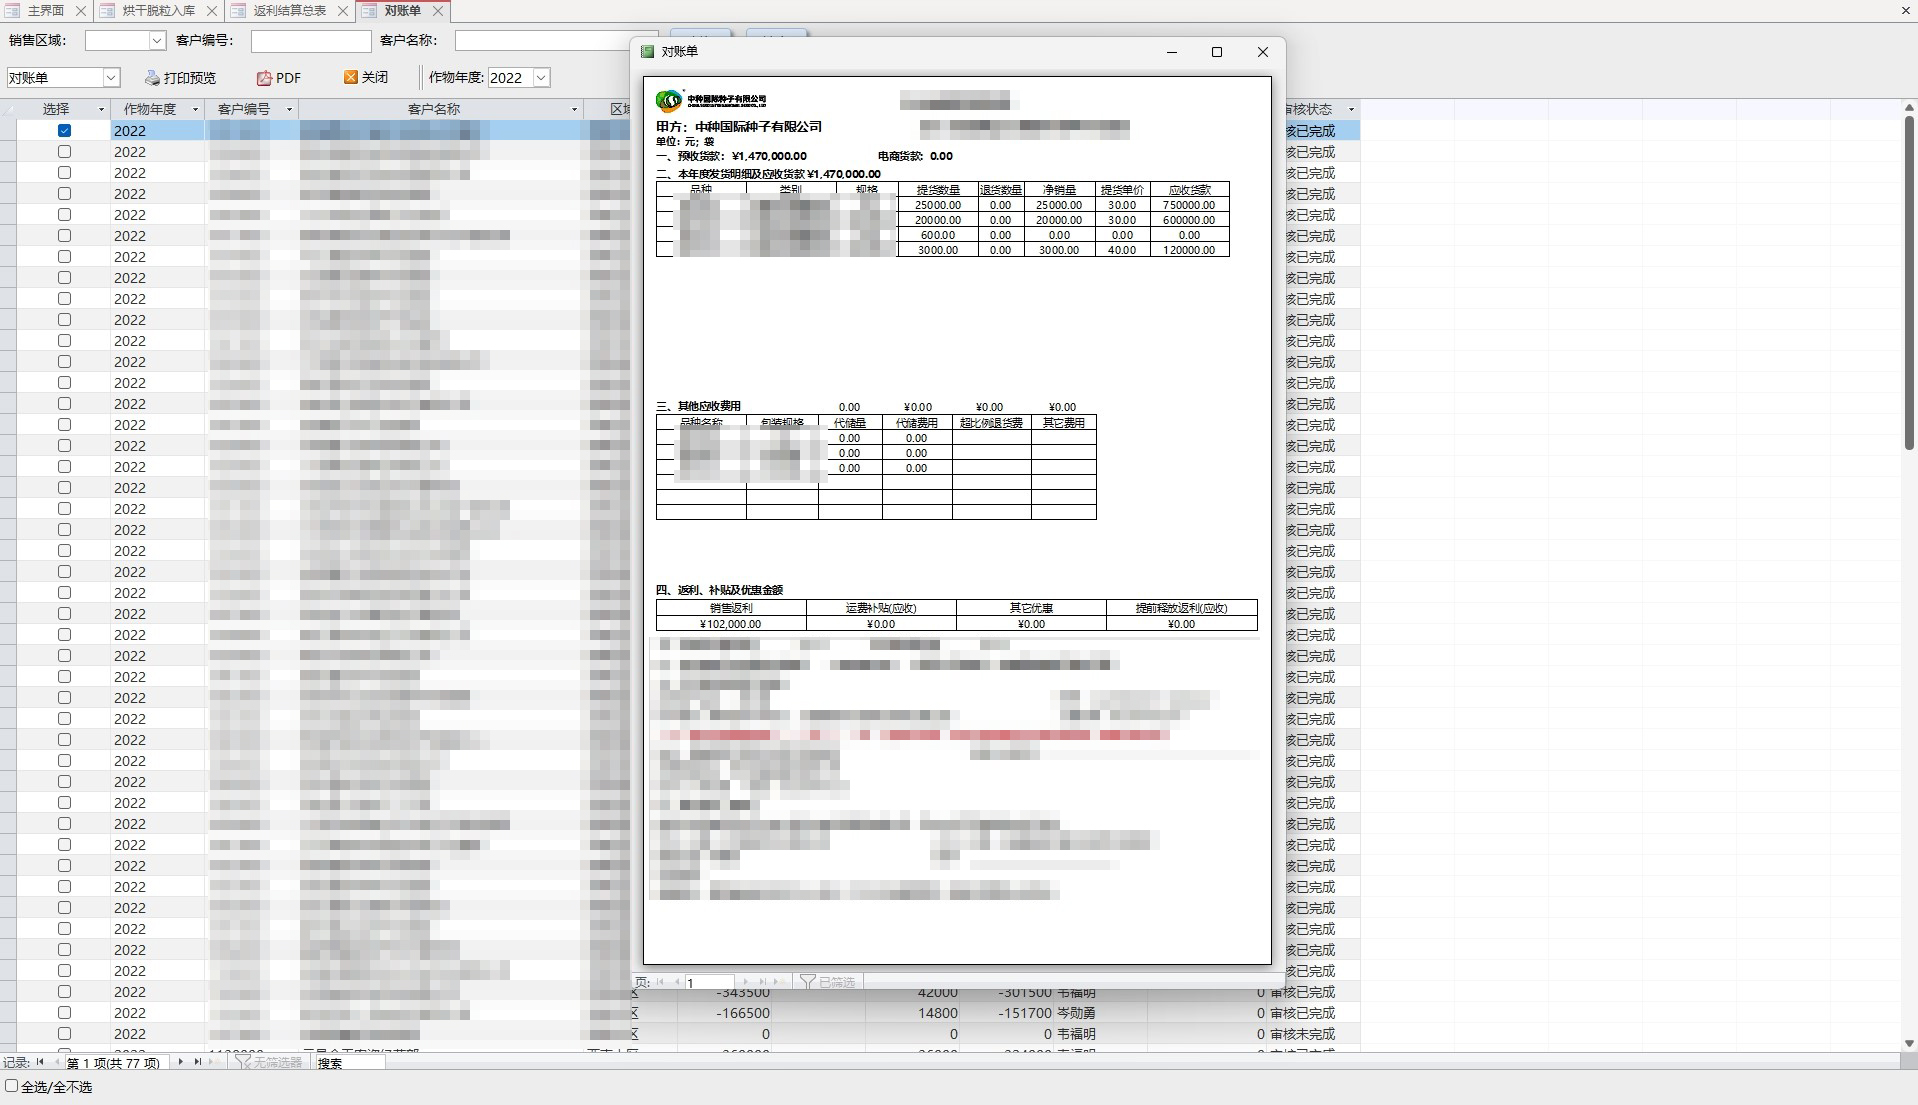The width and height of the screenshot is (1918, 1105).
Task: Check the row with value -343500
Action: pyautogui.click(x=64, y=991)
